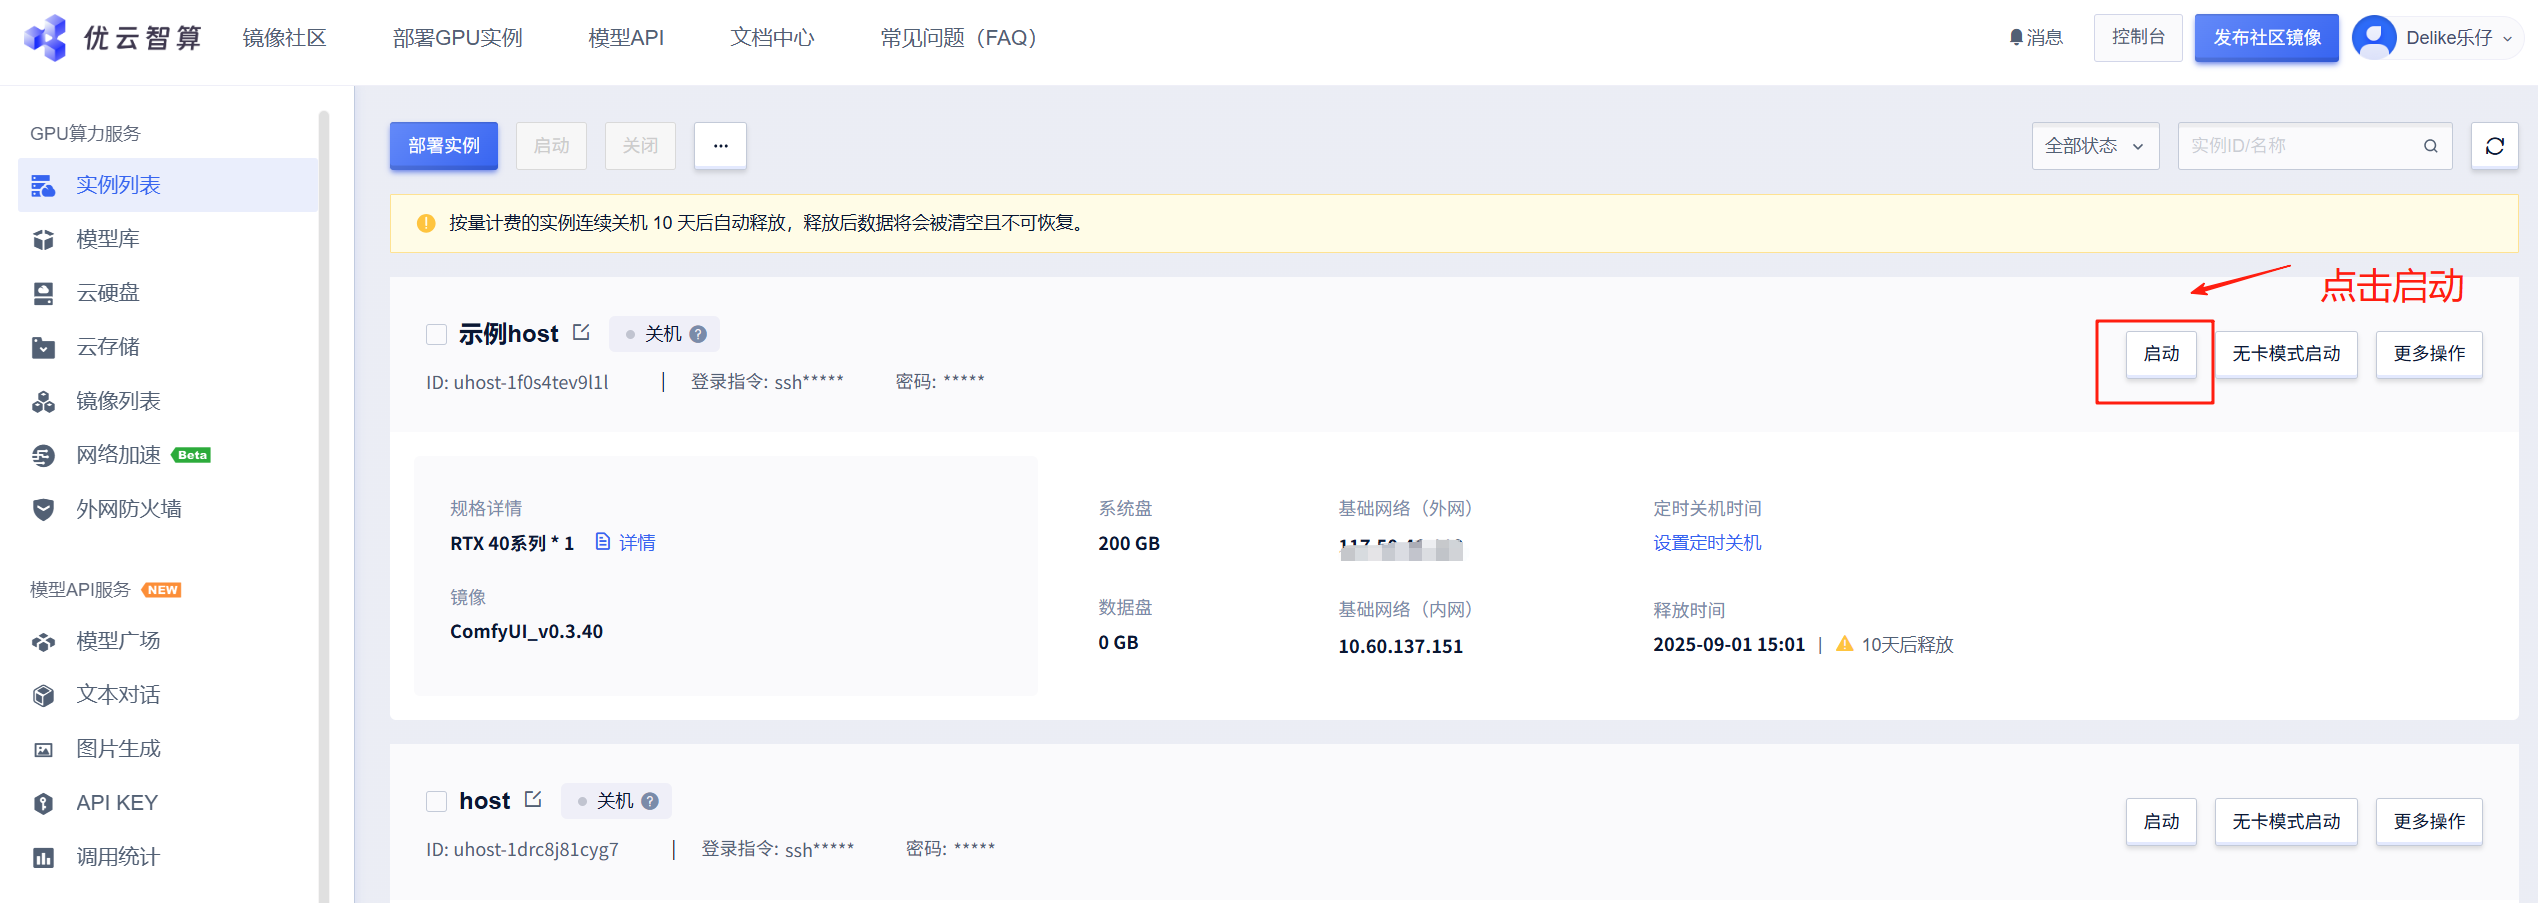Edit name icon next to host
Viewport: 2538px width, 903px height.
click(533, 799)
